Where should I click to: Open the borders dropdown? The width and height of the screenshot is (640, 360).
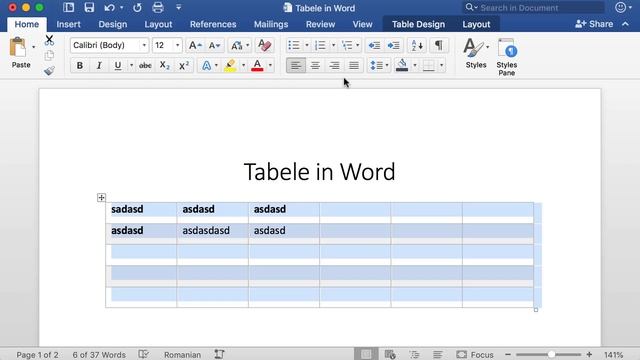pyautogui.click(x=442, y=65)
